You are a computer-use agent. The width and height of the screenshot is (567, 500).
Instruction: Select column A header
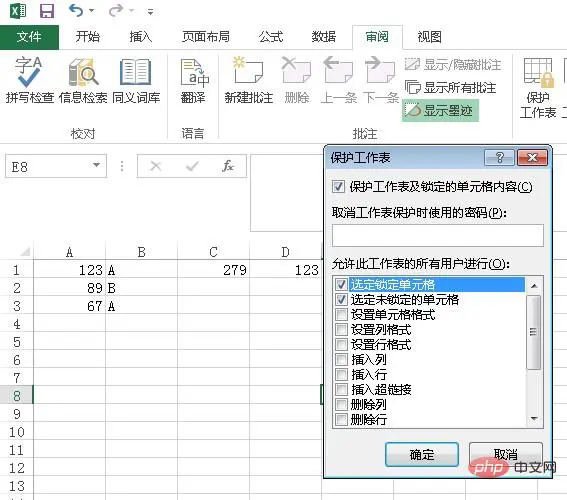(69, 252)
